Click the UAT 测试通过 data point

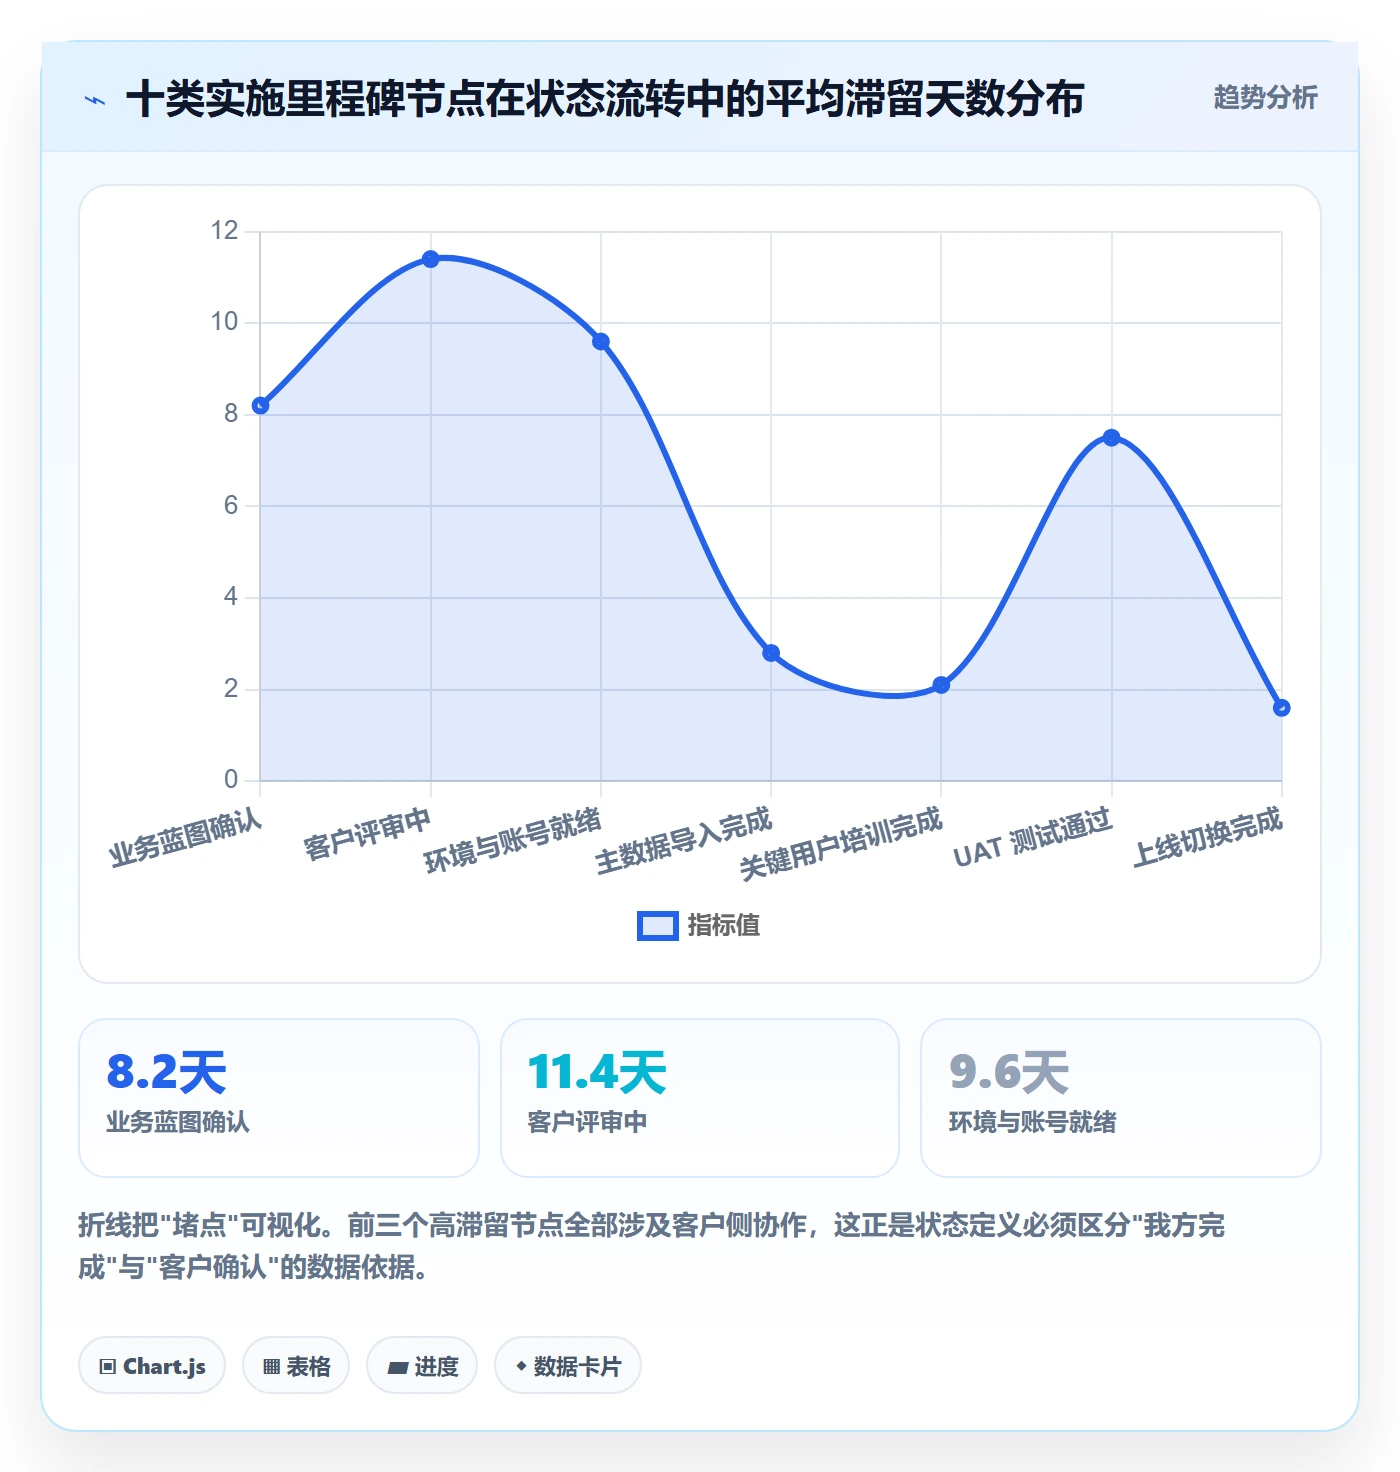coord(1111,438)
